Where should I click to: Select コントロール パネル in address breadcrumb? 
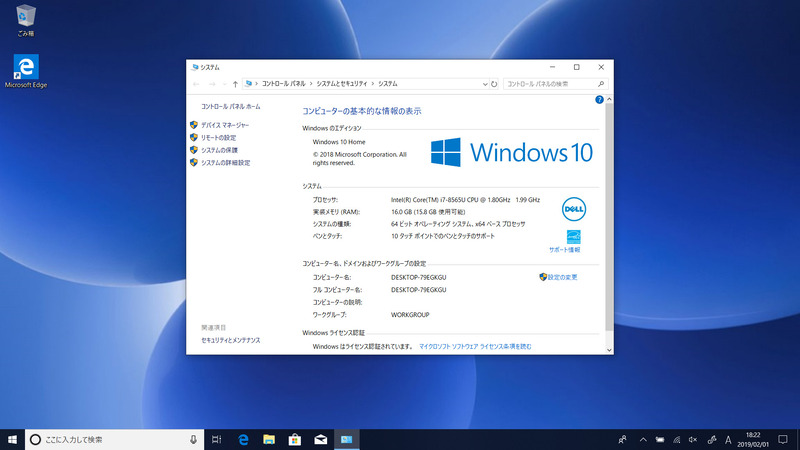coord(284,84)
